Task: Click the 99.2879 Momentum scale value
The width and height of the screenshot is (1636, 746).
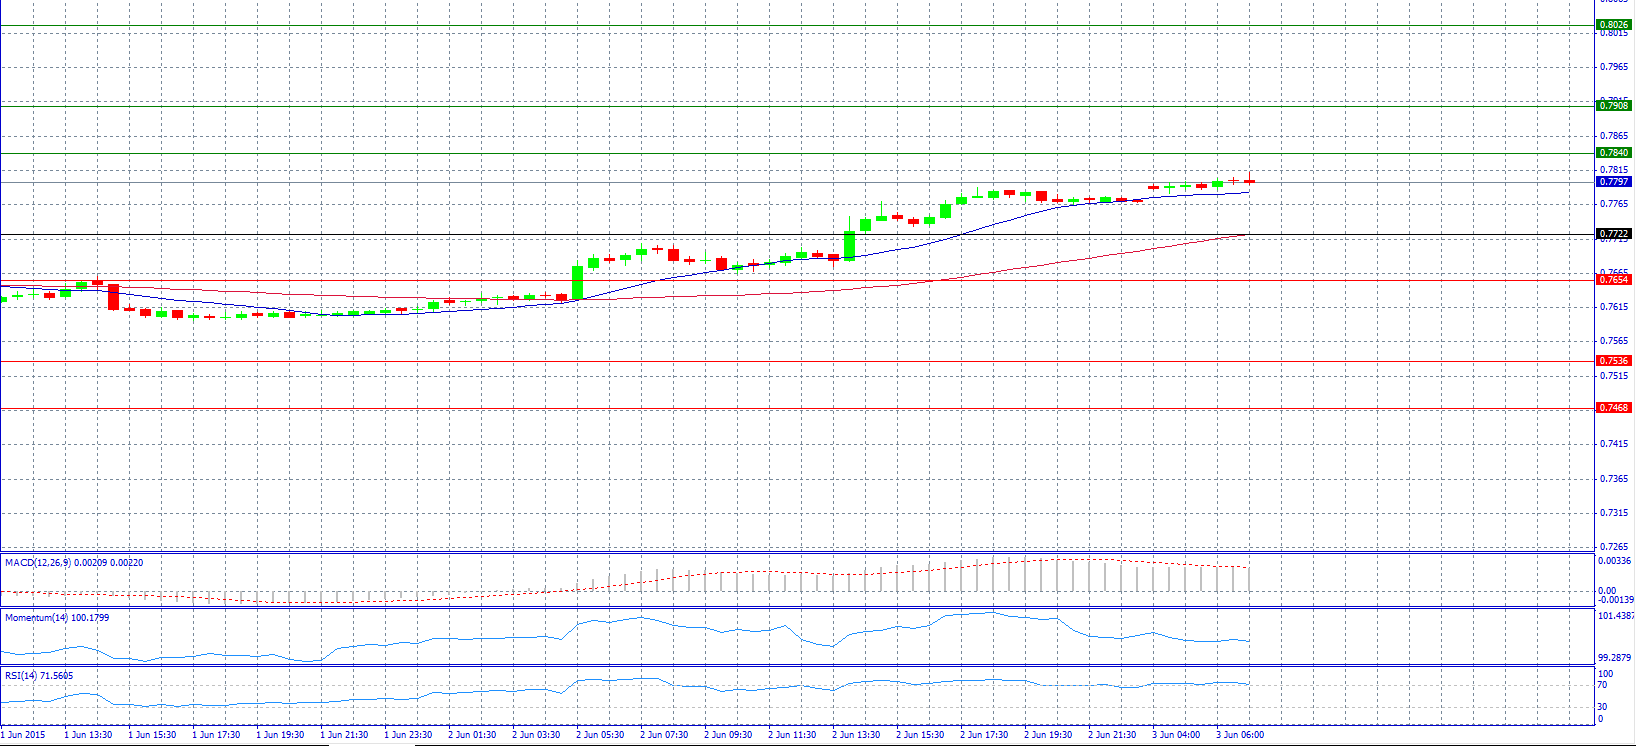Action: point(1615,658)
